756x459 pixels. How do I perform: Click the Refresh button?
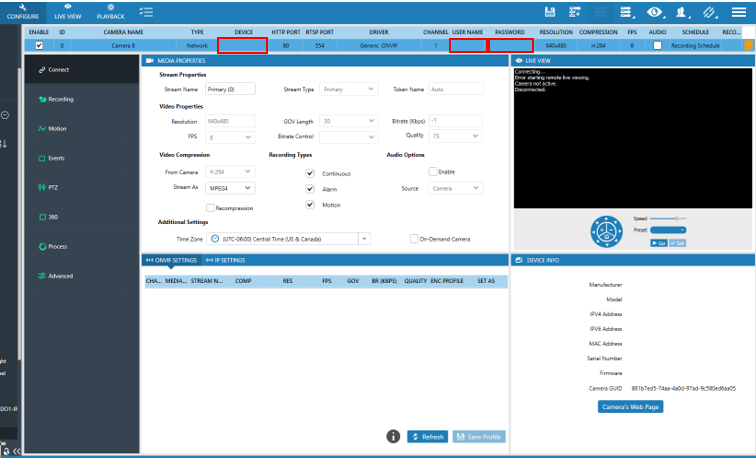coord(427,437)
